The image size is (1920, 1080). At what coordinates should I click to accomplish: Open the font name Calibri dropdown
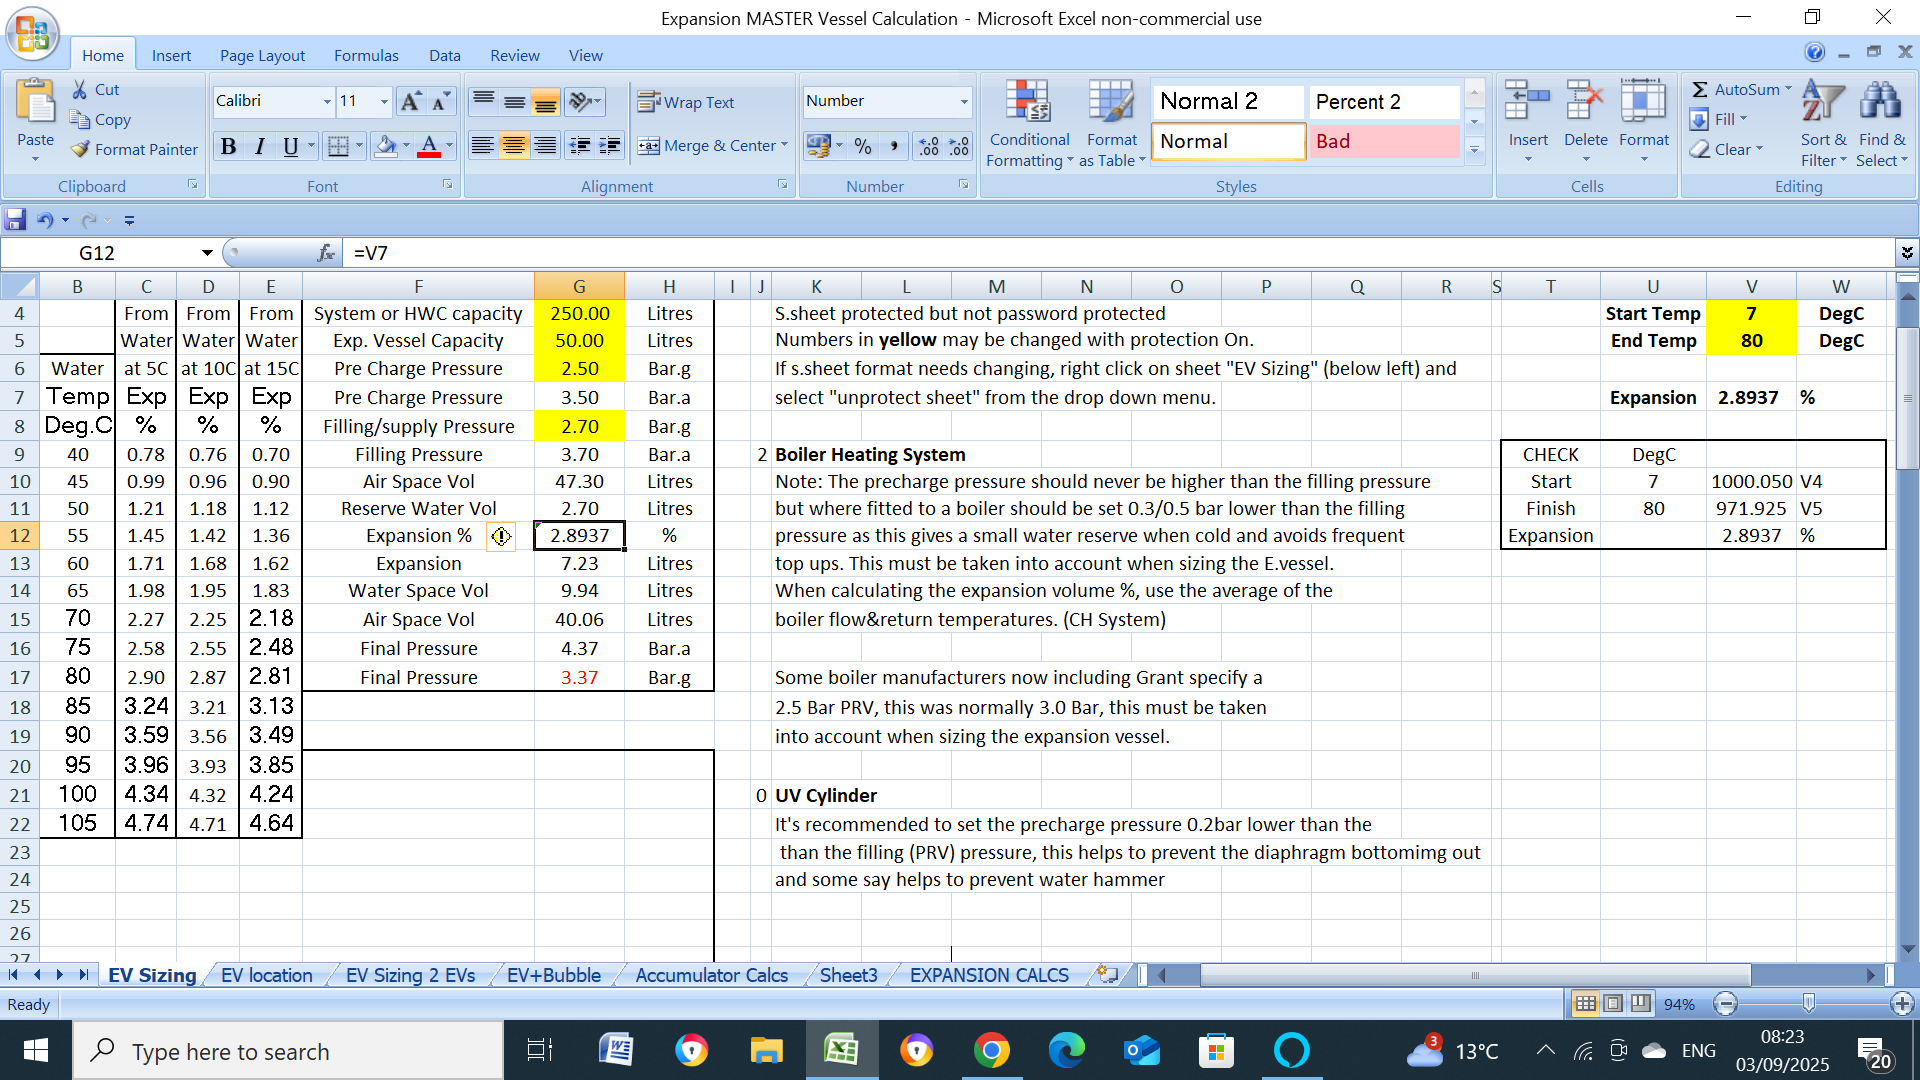(327, 101)
